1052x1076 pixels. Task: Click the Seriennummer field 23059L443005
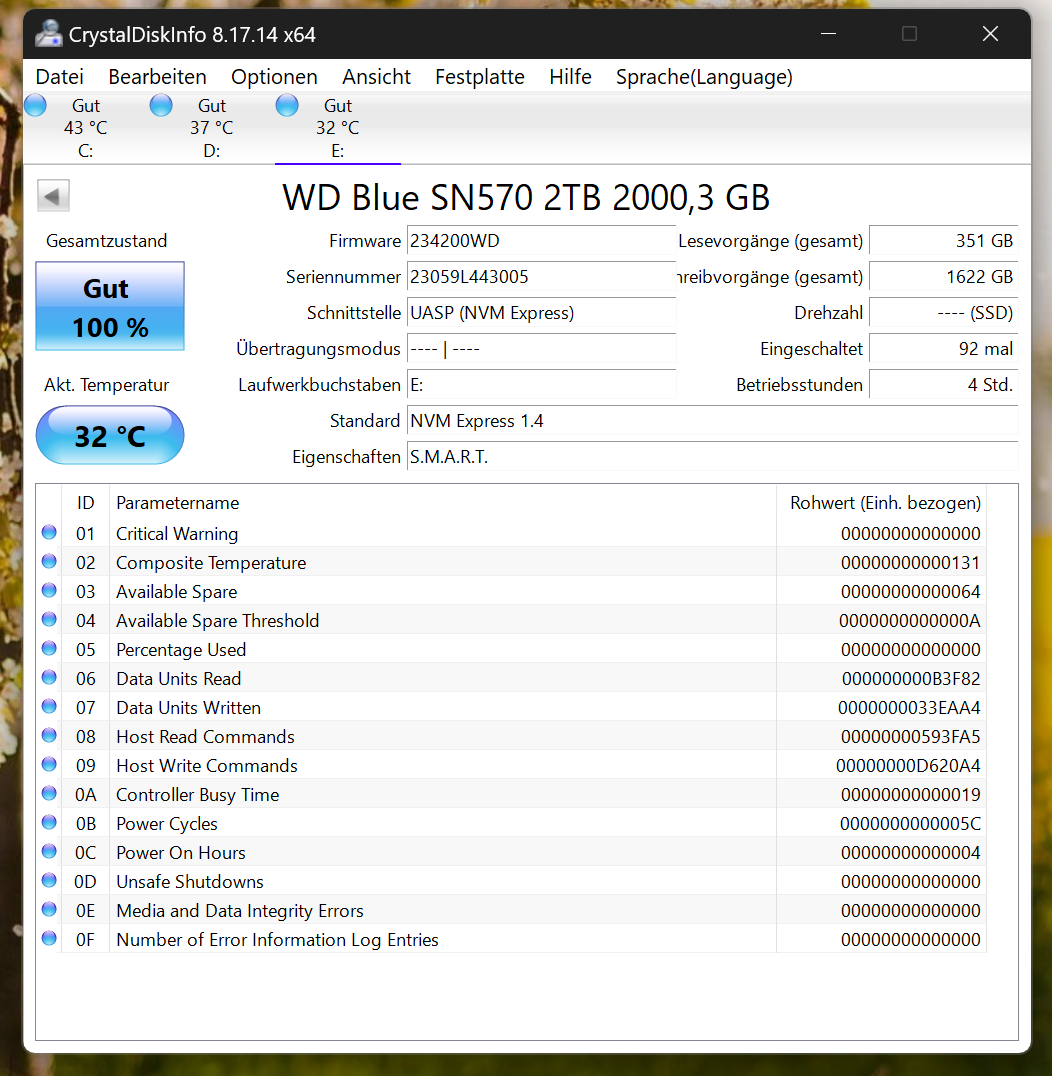pyautogui.click(x=541, y=277)
